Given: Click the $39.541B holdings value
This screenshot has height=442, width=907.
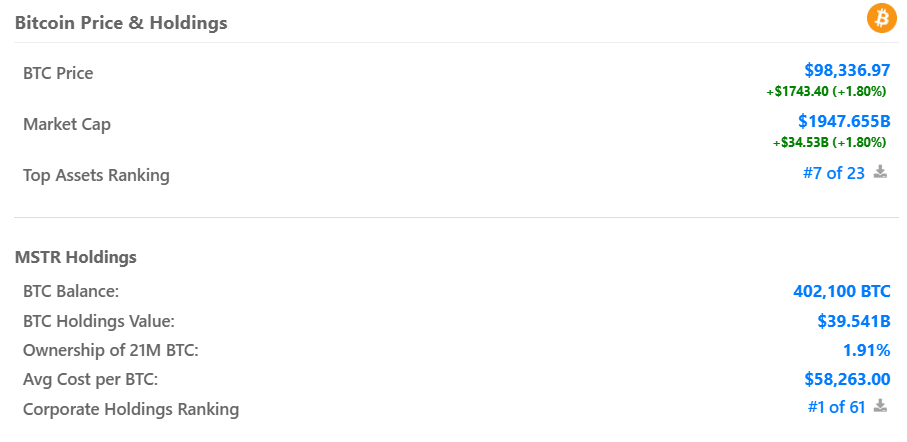Looking at the screenshot, I should click(x=854, y=321).
